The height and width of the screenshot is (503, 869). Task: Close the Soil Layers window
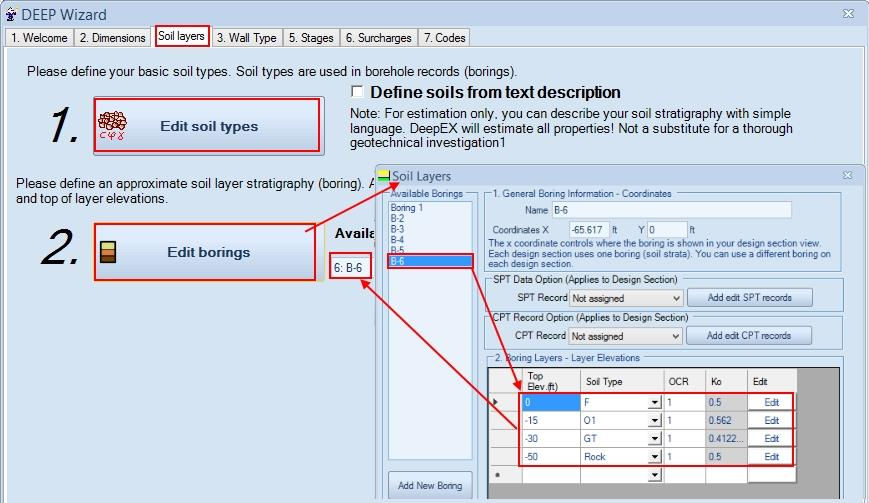(x=847, y=175)
